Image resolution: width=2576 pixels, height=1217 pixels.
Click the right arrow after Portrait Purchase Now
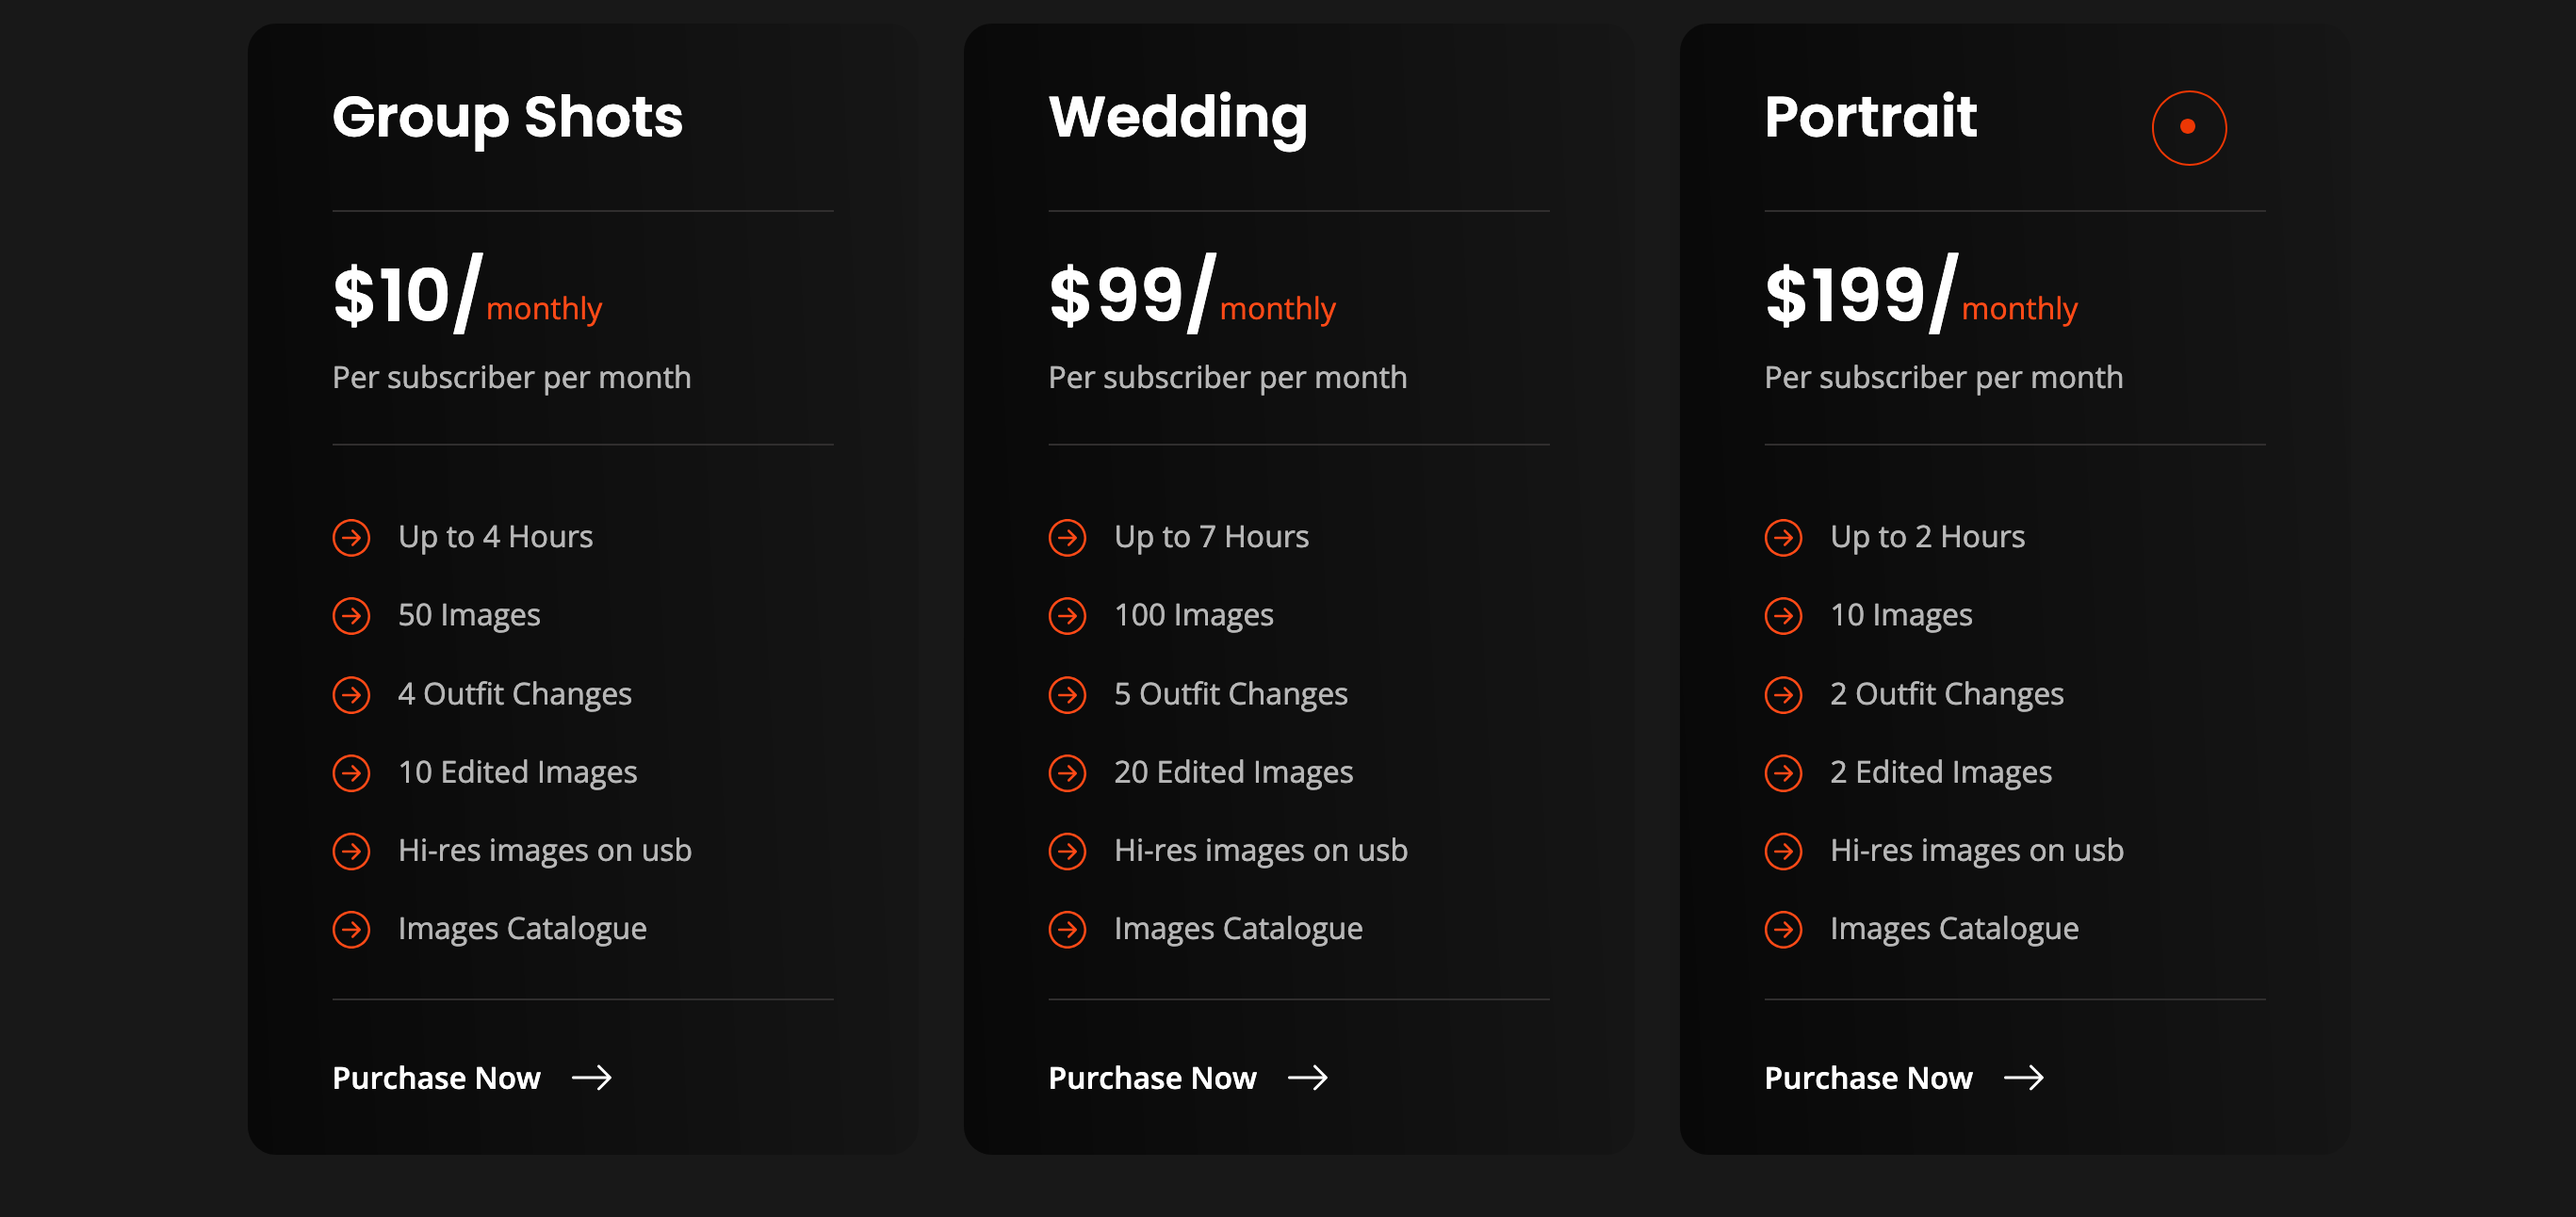[2023, 1078]
